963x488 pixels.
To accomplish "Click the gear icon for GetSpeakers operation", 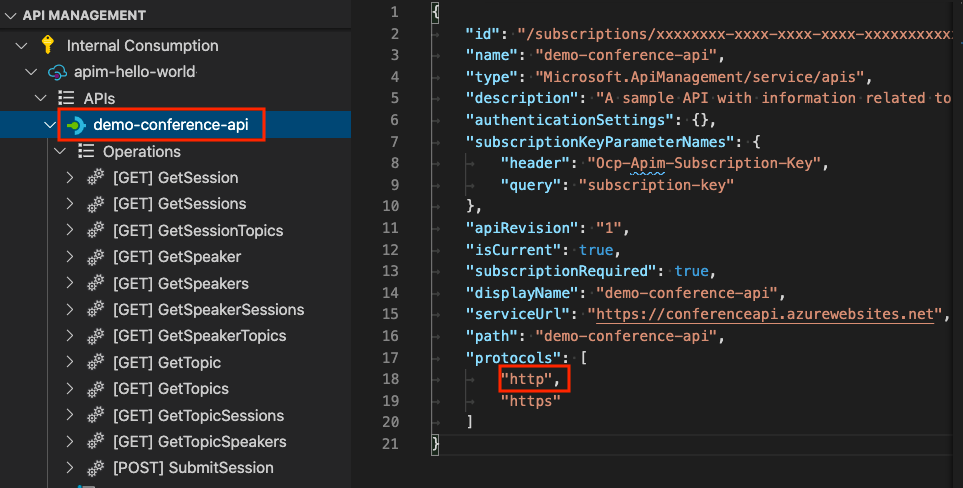I will pyautogui.click(x=96, y=283).
